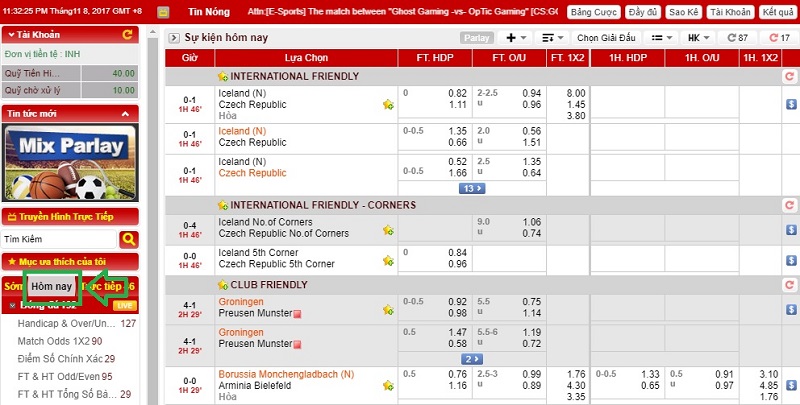Add International Friendly league to favorites
The height and width of the screenshot is (405, 800).
click(x=222, y=76)
